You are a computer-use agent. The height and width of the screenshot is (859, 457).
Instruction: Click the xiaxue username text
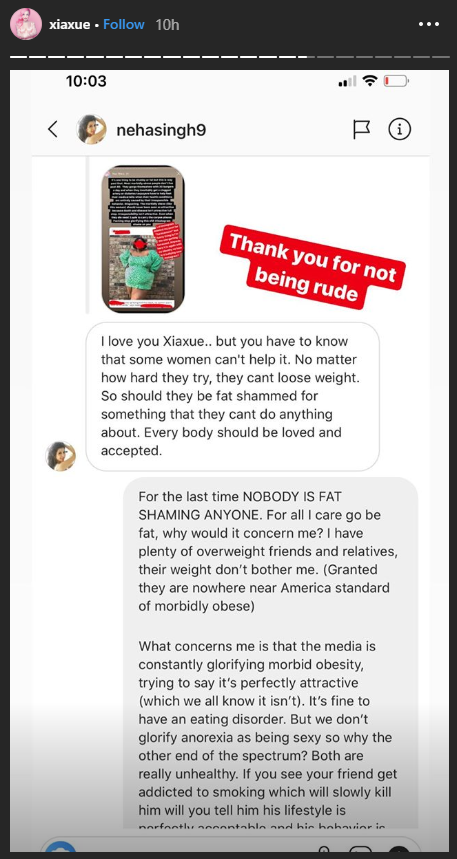click(x=70, y=25)
